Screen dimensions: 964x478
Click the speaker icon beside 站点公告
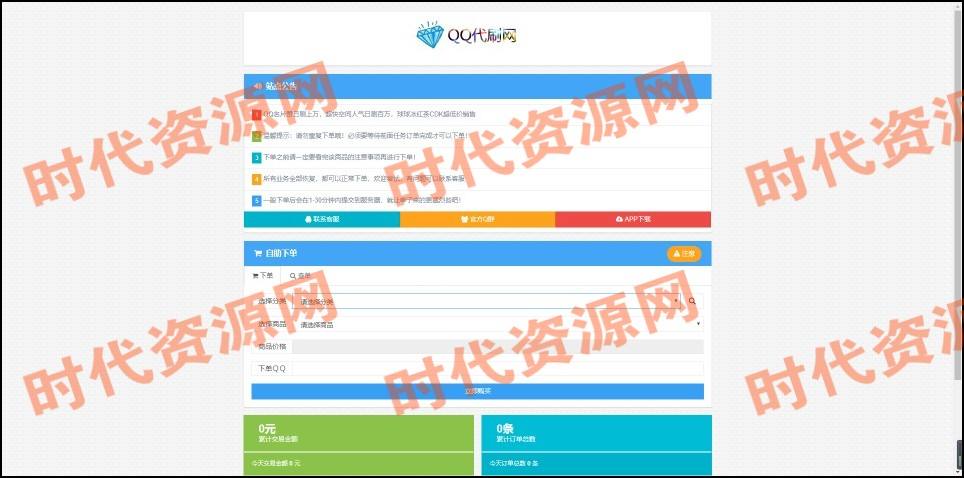(x=258, y=86)
